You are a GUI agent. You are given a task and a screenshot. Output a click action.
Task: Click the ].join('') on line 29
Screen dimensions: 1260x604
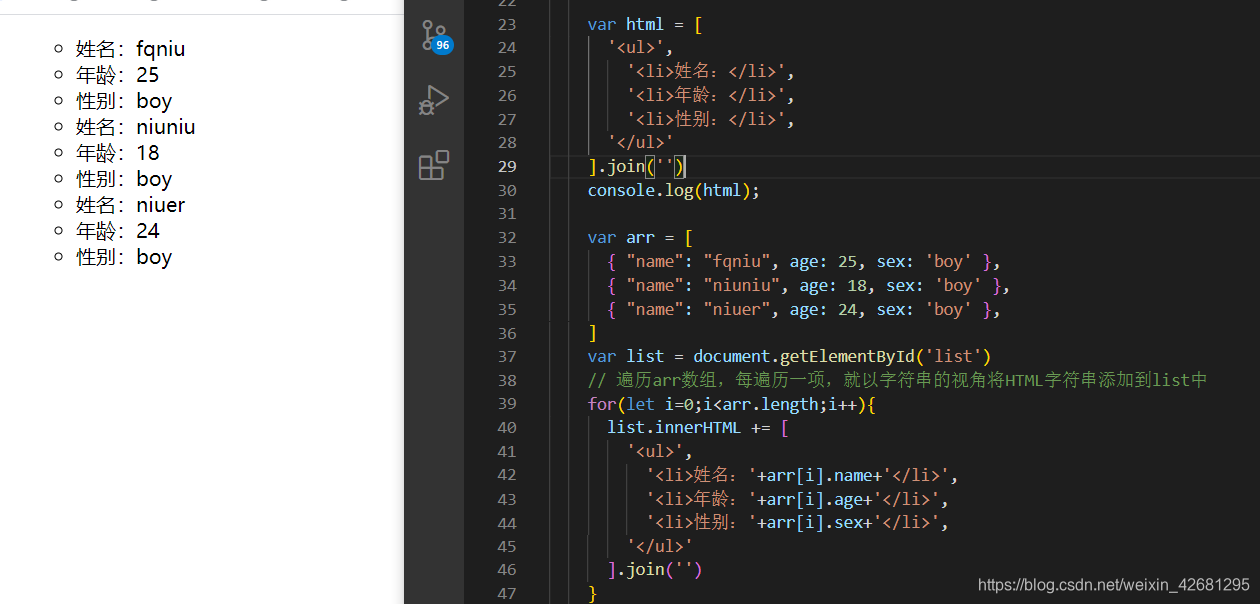pyautogui.click(x=636, y=166)
